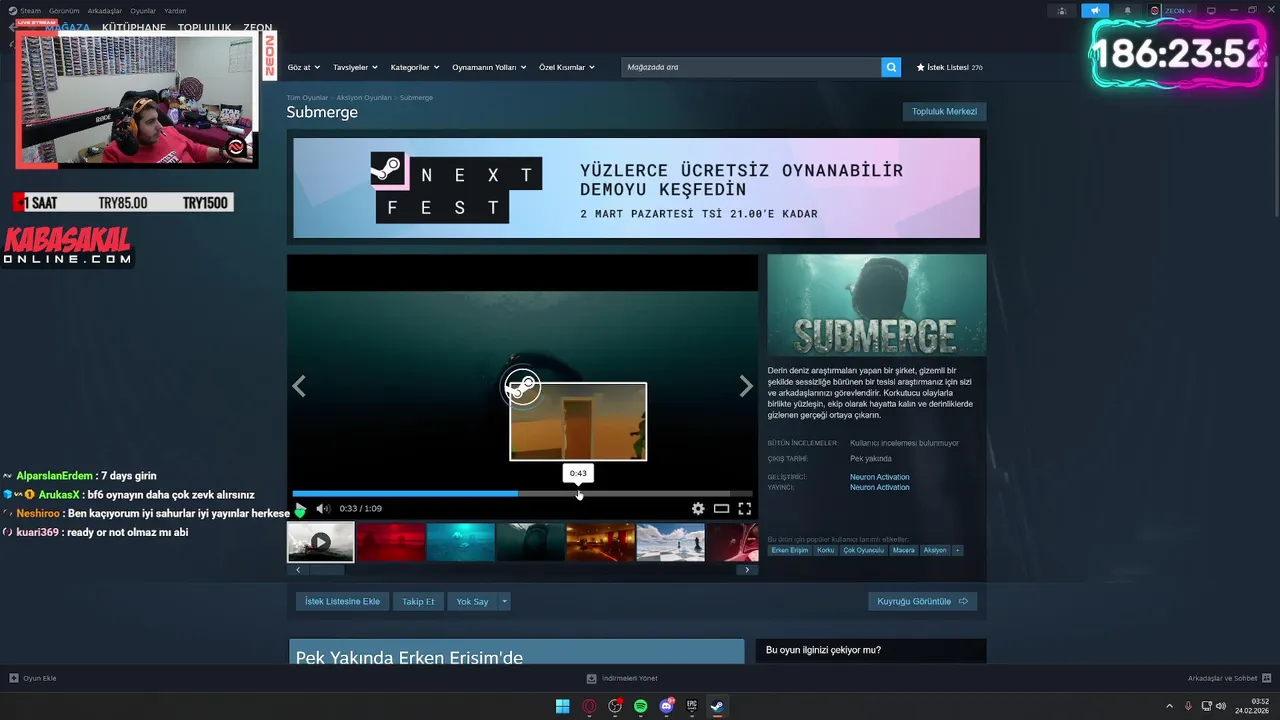1280x720 pixels.
Task: Open Opera GX from taskbar
Action: (589, 706)
